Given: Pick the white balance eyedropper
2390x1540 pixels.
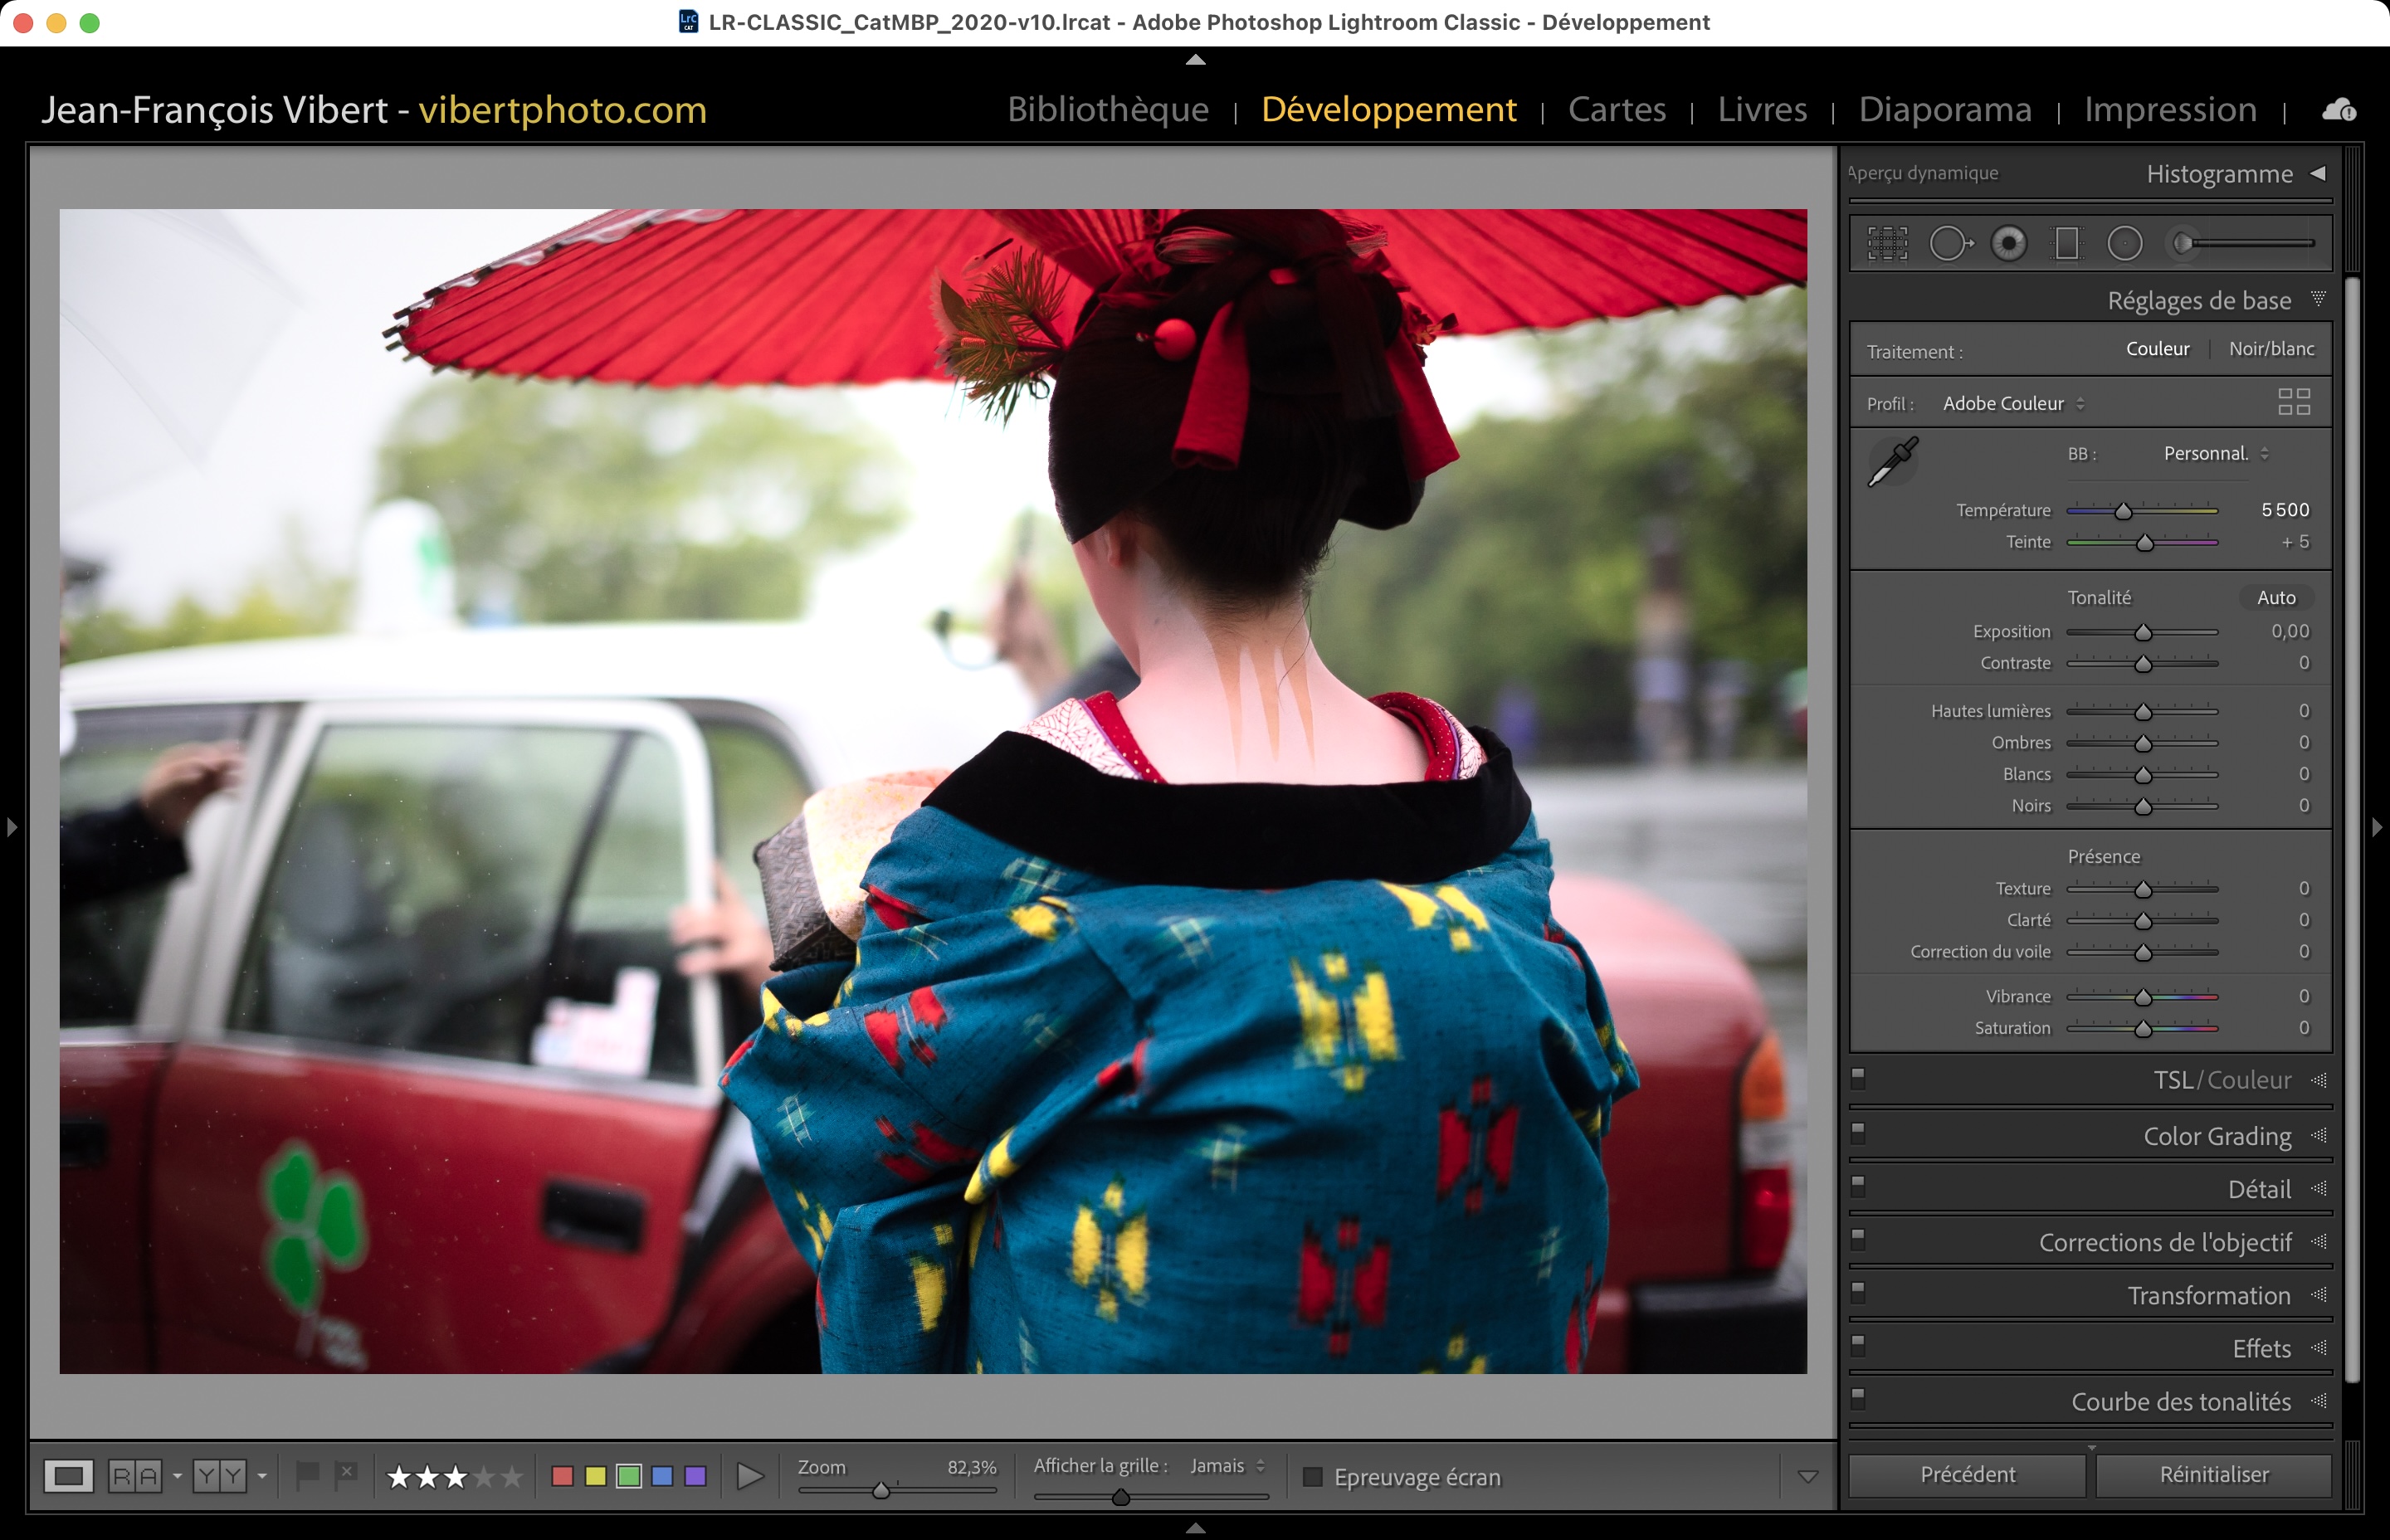Looking at the screenshot, I should tap(1892, 461).
